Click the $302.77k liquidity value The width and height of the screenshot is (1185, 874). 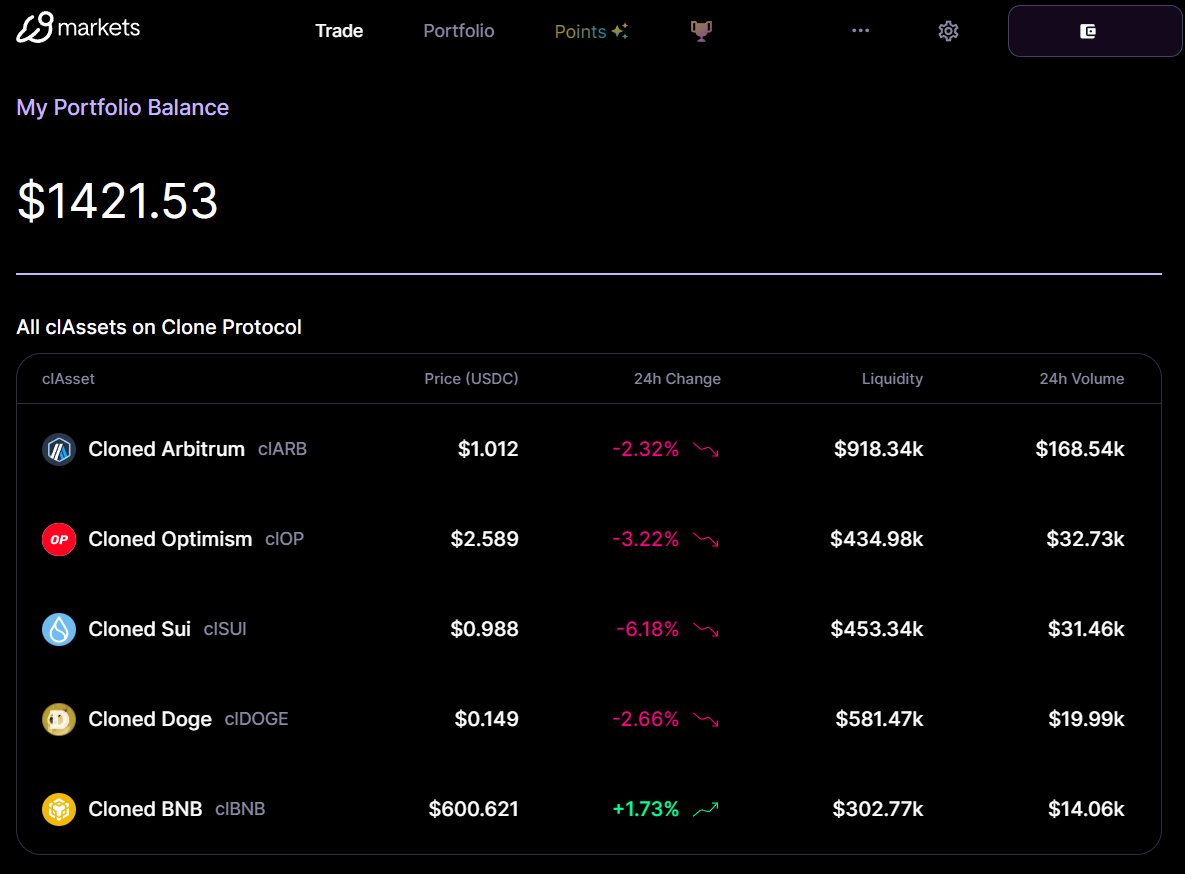[x=877, y=809]
